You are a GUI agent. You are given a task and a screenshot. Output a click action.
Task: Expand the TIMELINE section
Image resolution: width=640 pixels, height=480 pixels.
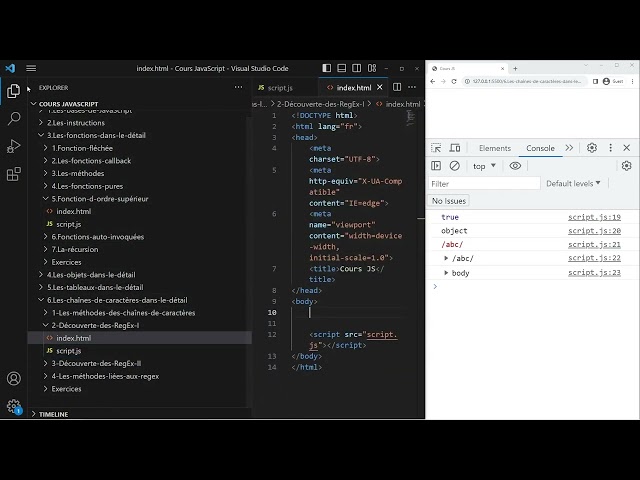pyautogui.click(x=53, y=414)
